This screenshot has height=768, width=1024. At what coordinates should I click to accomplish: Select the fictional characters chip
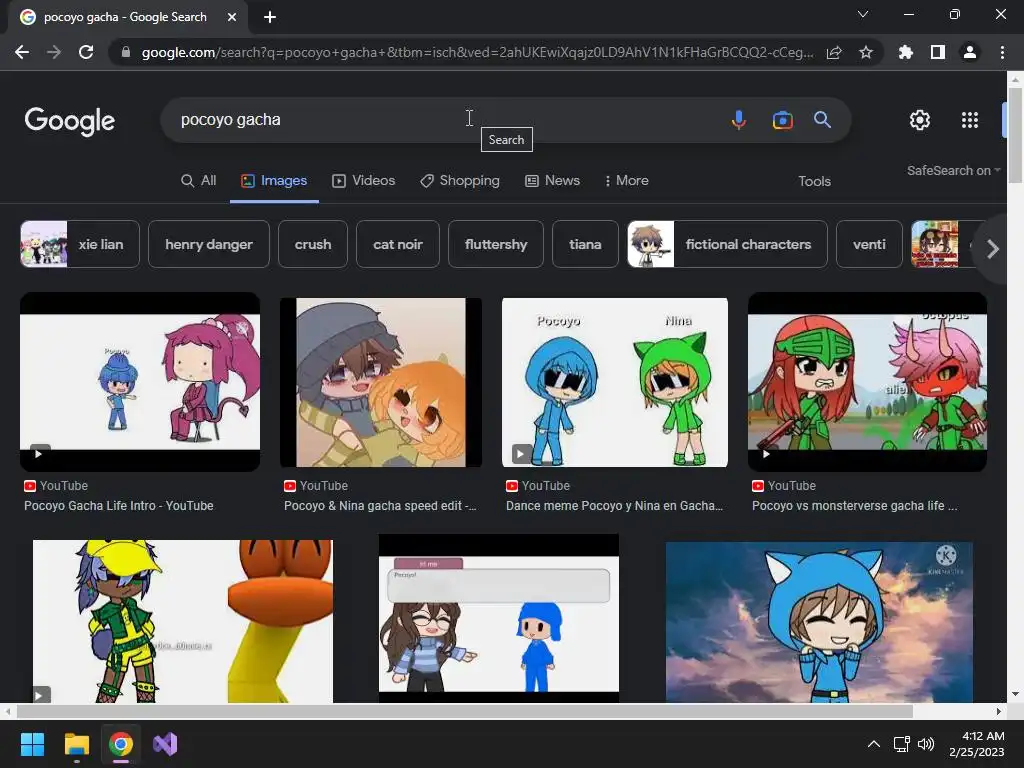[x=728, y=244]
